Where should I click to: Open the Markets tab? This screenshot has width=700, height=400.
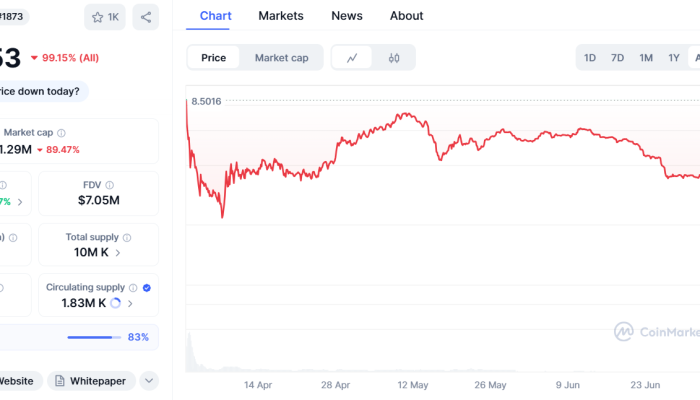[x=281, y=16]
